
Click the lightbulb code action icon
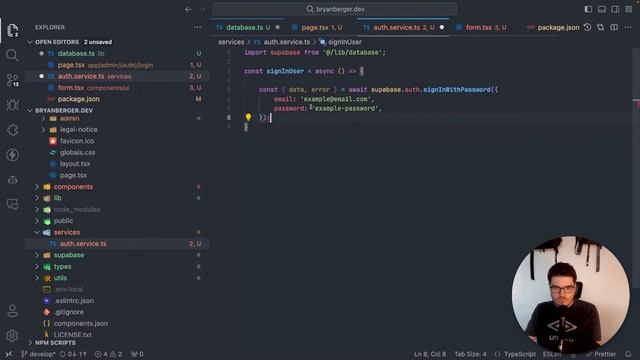(248, 118)
